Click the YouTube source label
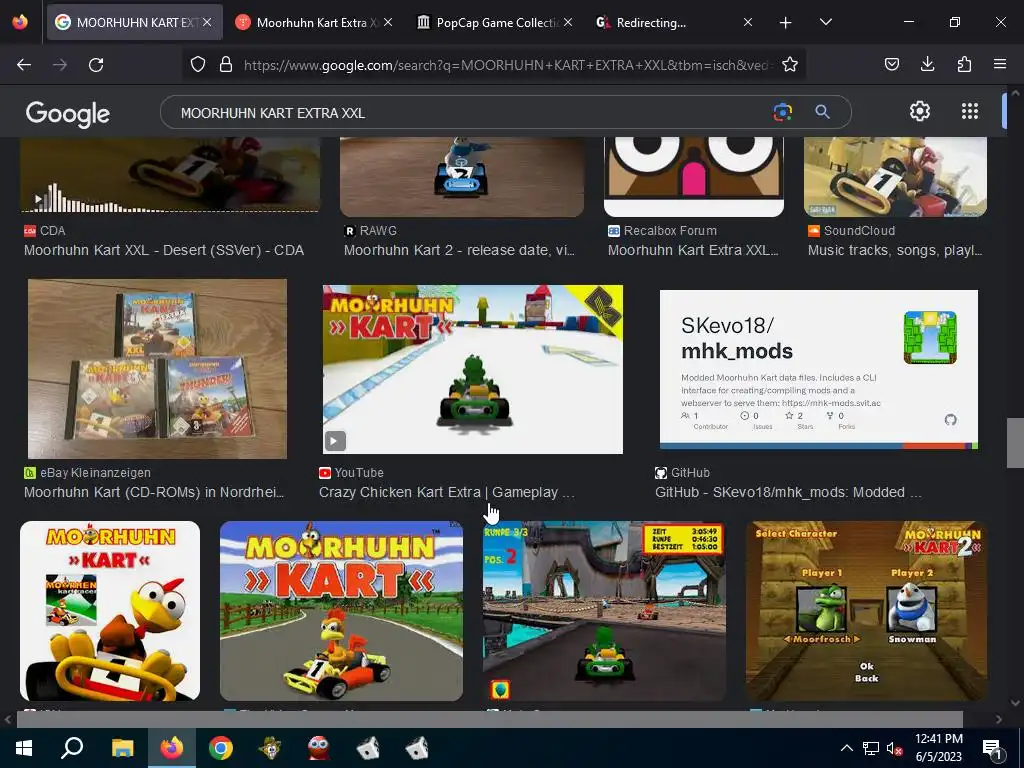 [x=359, y=473]
